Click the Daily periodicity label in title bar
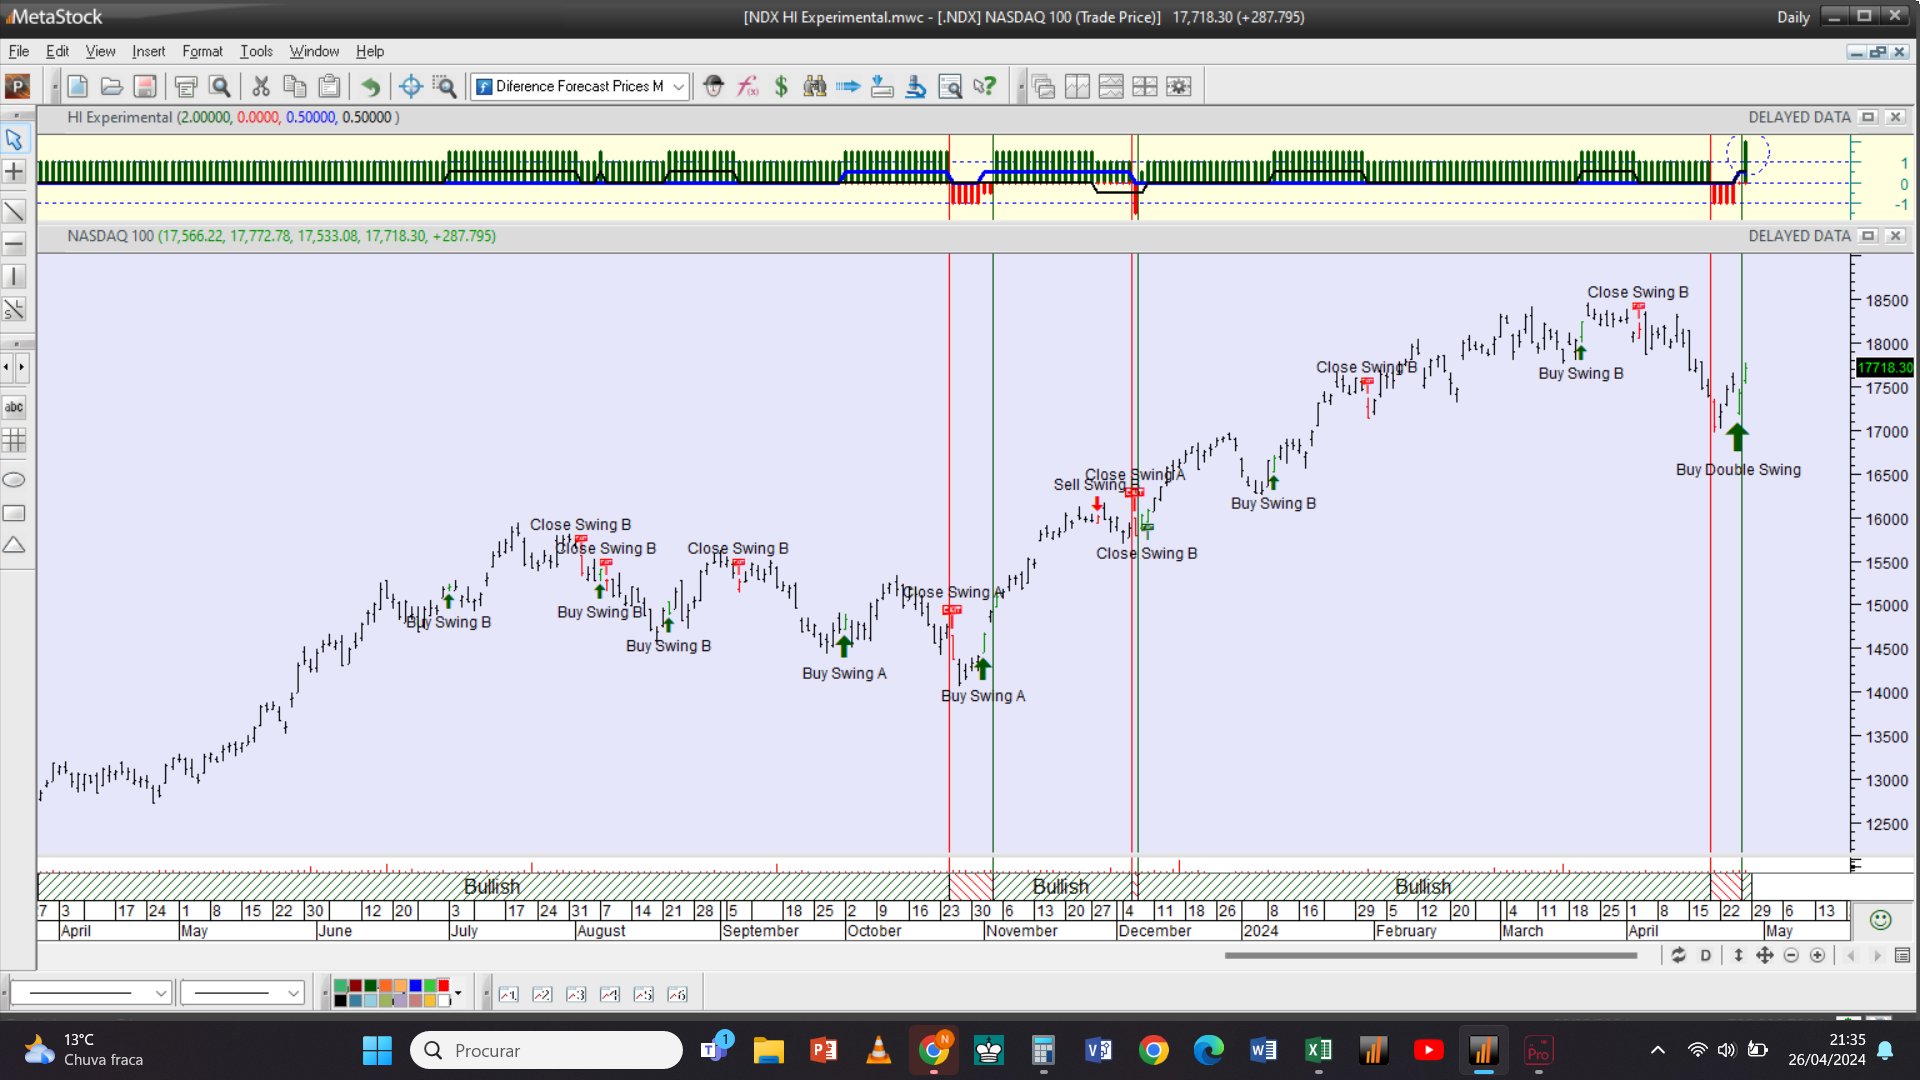 point(1793,17)
